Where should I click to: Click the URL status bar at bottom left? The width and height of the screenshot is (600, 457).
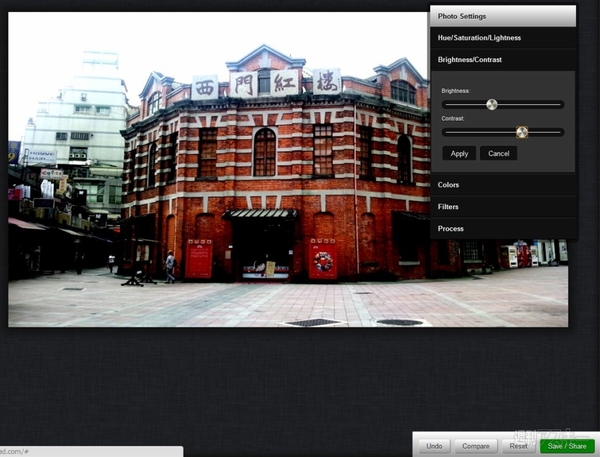click(90, 452)
